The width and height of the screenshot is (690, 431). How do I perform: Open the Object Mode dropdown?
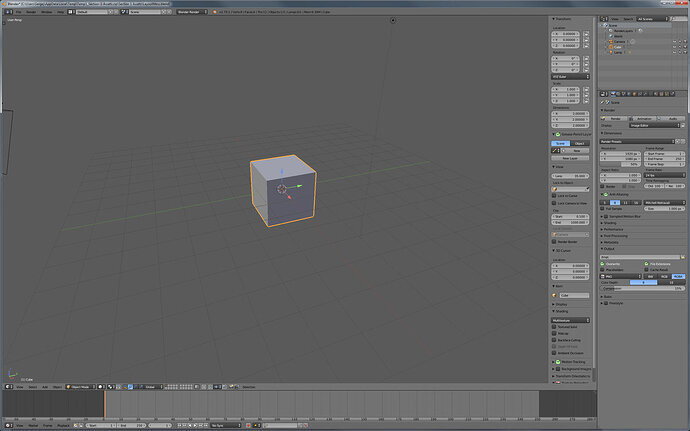(x=78, y=386)
